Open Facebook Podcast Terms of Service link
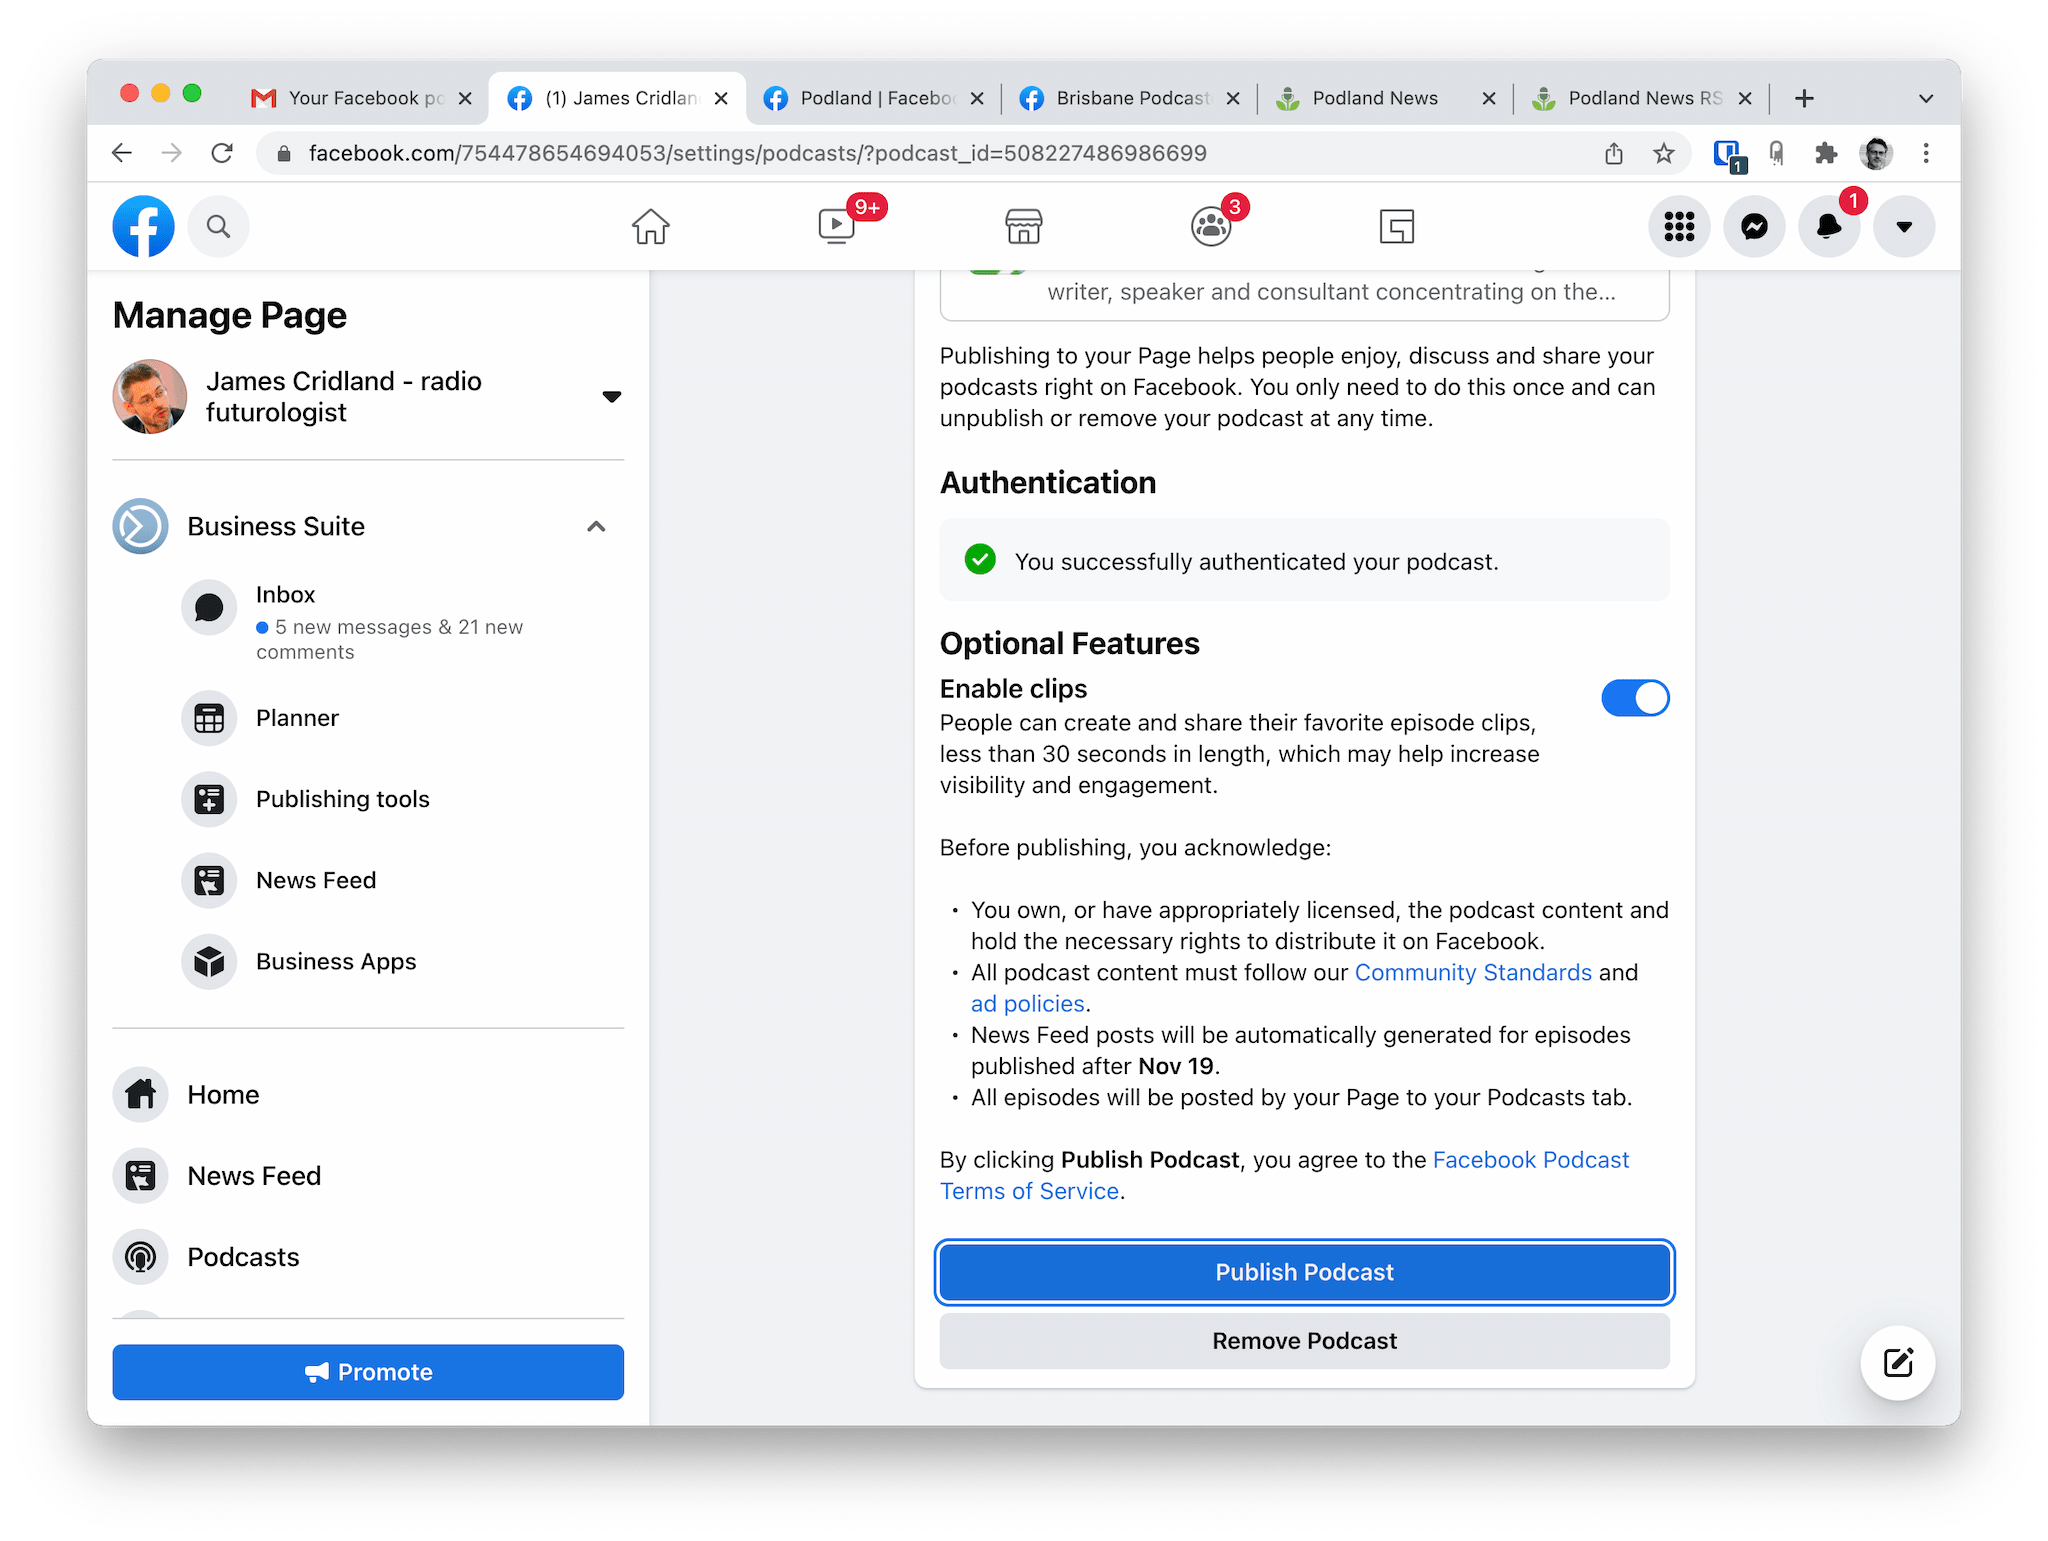 1285,1176
